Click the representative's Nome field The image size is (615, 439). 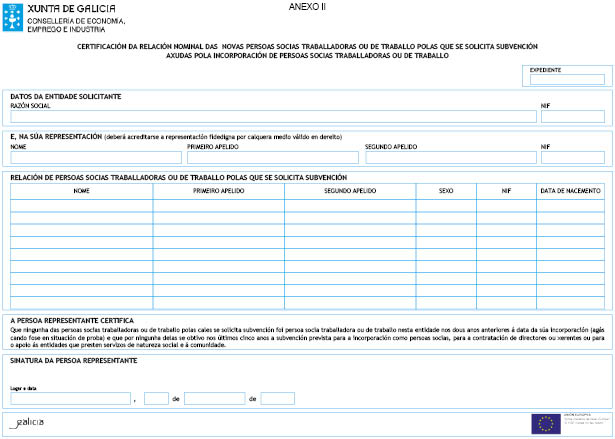[96, 158]
